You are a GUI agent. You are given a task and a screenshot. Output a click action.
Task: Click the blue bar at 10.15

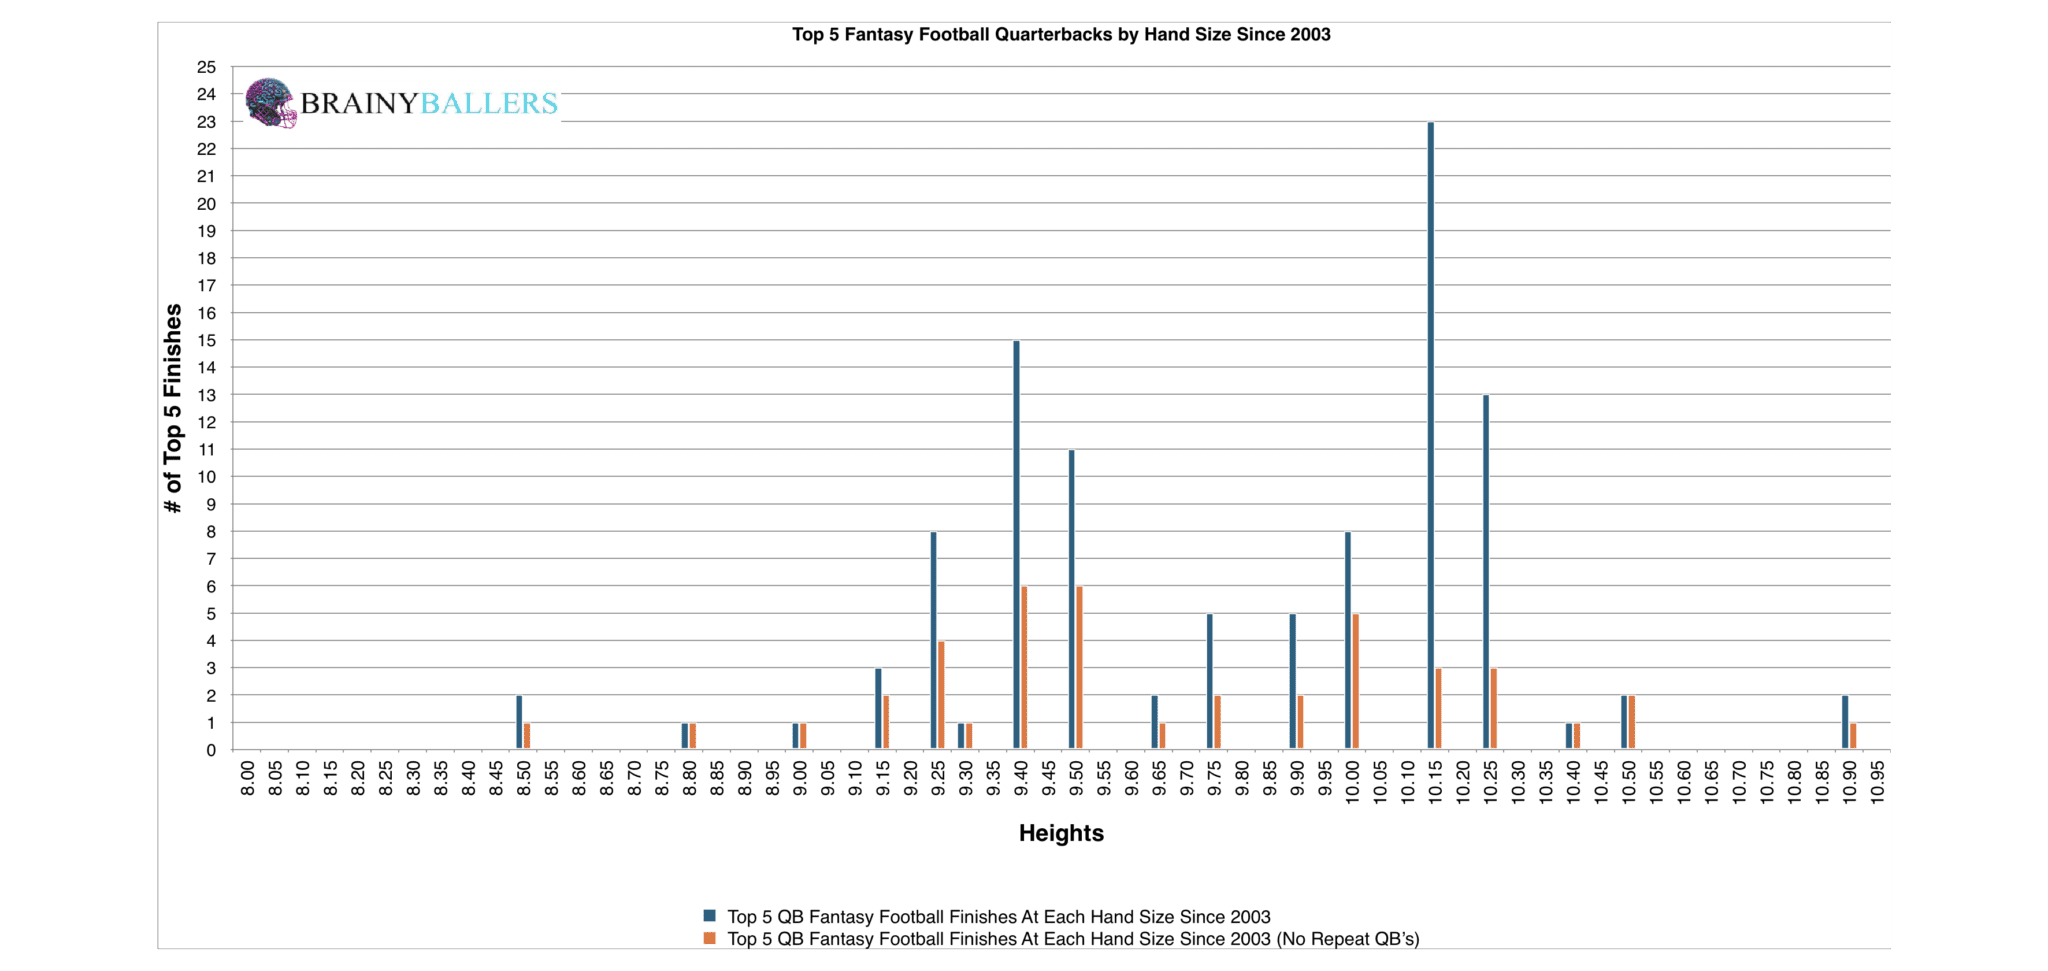pos(1431,435)
